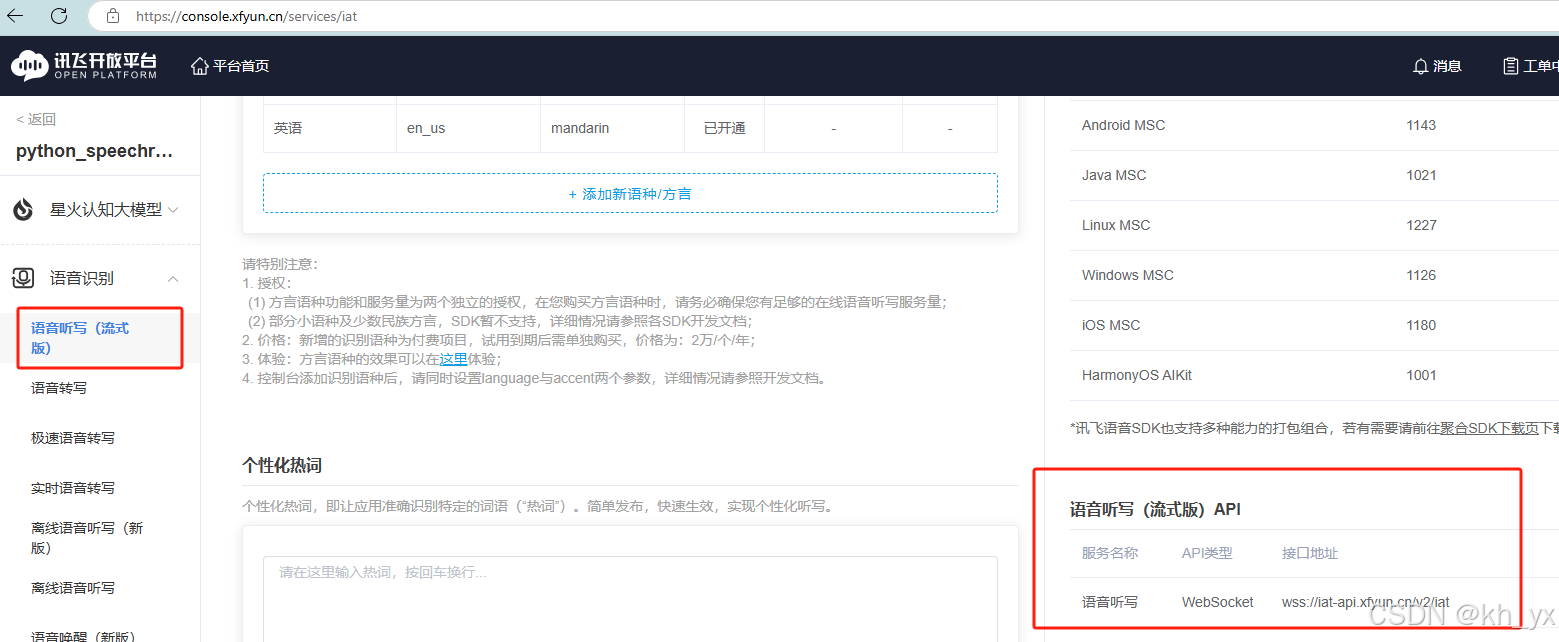This screenshot has width=1559, height=642.
Task: Click the Linux MSC row label
Action: tap(1116, 225)
